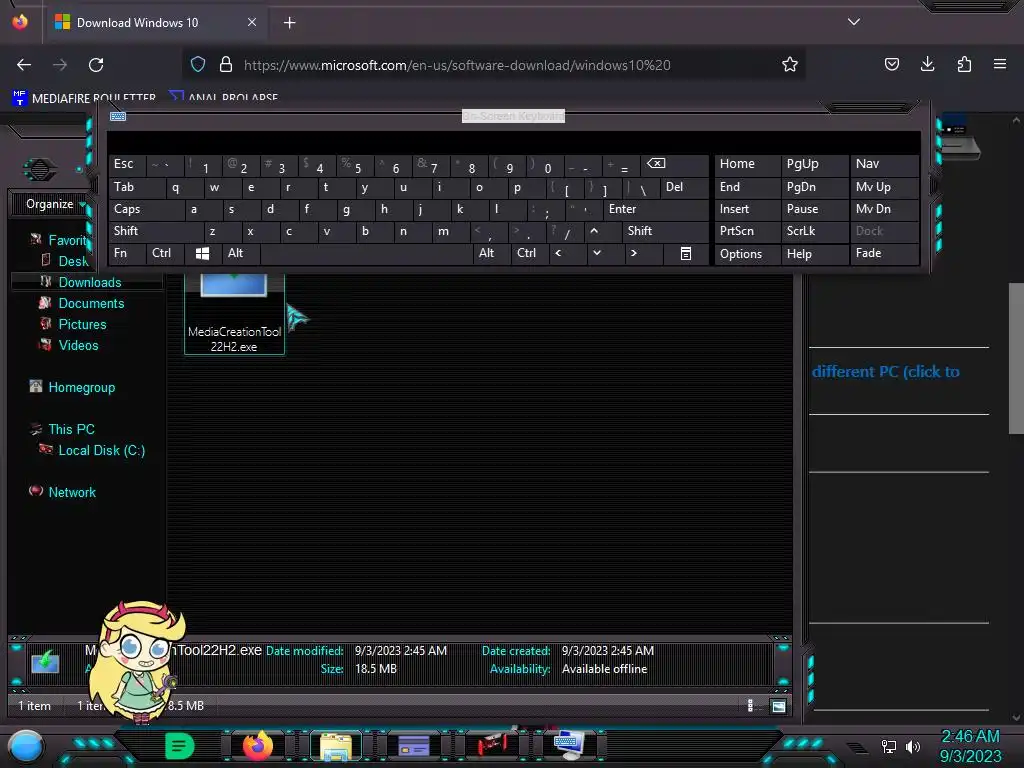Open the Firefox extensions puzzle icon
1024x768 pixels.
click(964, 64)
